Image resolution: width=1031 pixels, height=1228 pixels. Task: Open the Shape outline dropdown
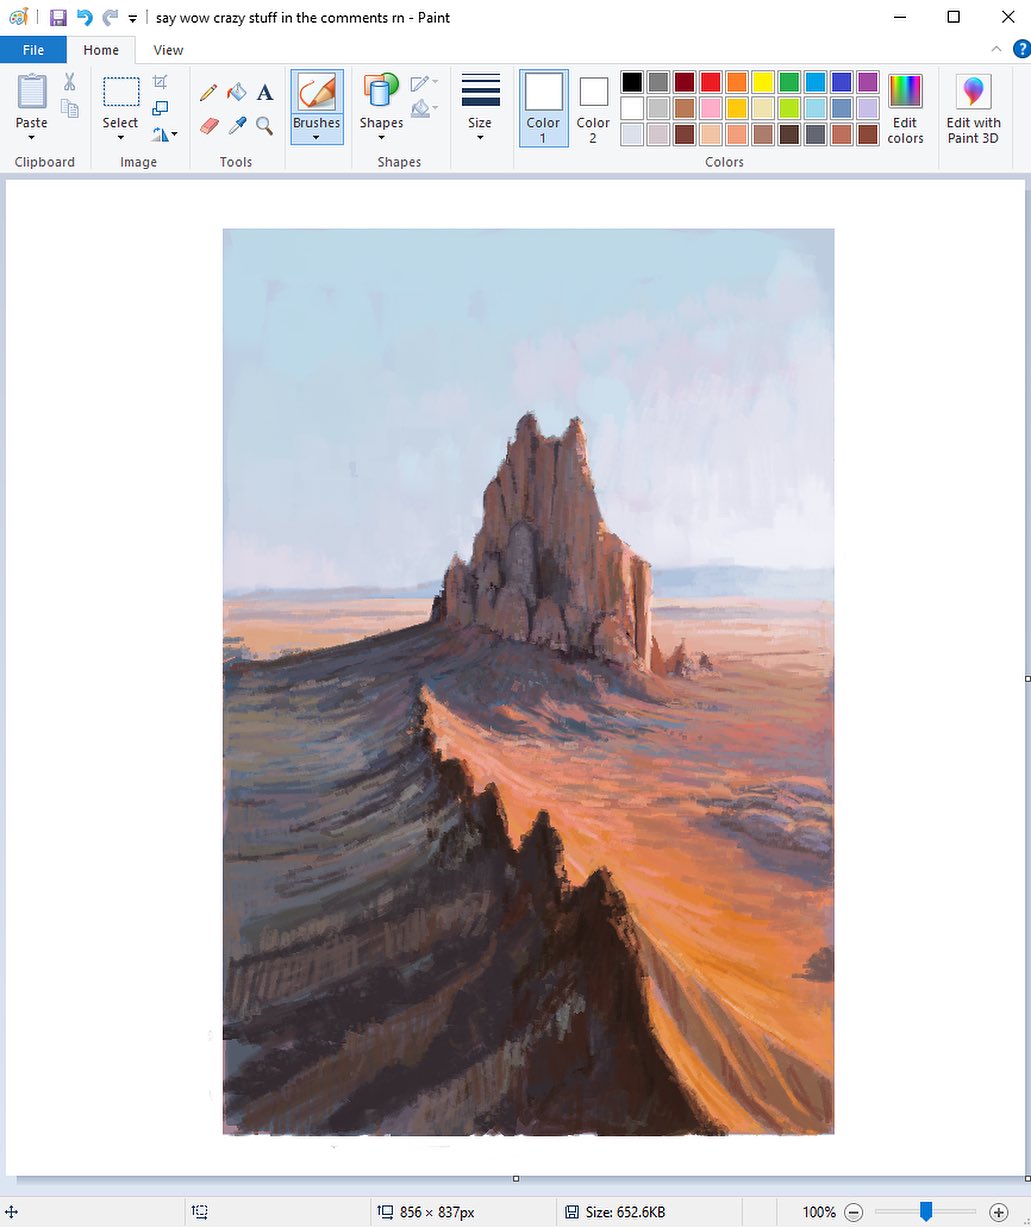423,83
